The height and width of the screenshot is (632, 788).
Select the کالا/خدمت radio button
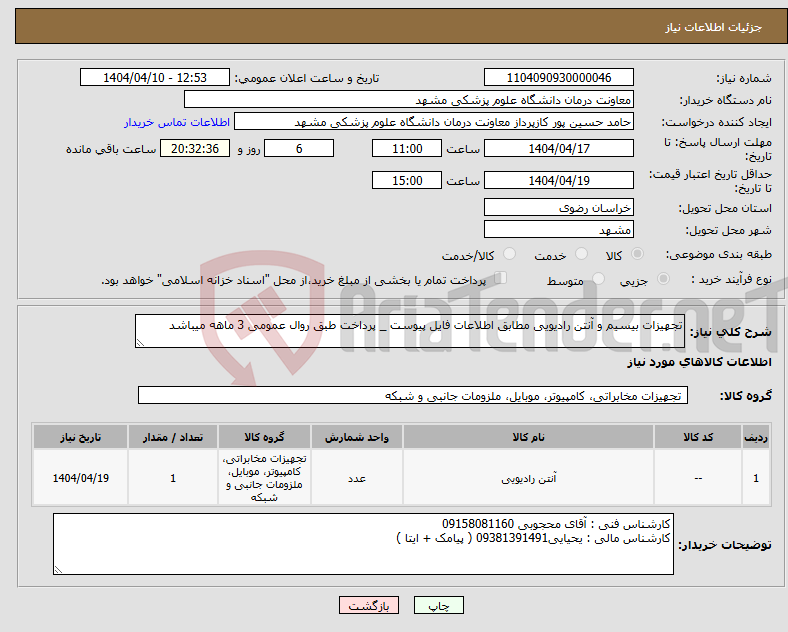click(x=509, y=254)
